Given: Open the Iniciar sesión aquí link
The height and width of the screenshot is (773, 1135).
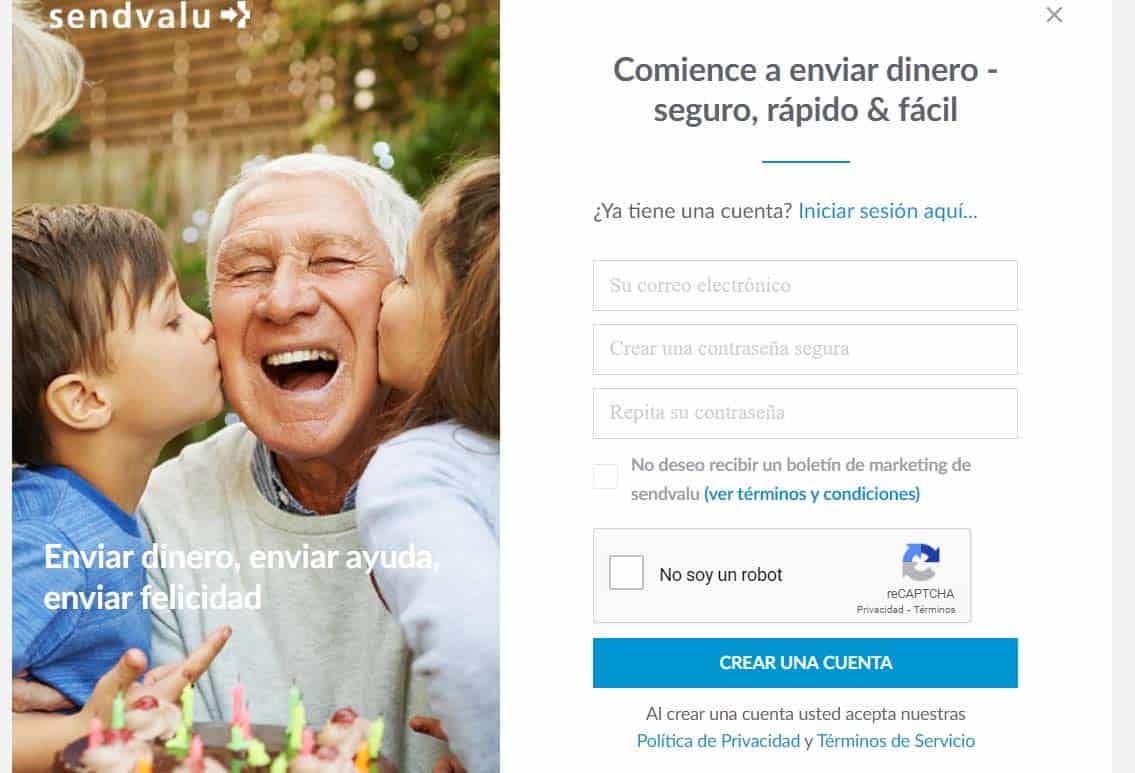Looking at the screenshot, I should point(887,211).
